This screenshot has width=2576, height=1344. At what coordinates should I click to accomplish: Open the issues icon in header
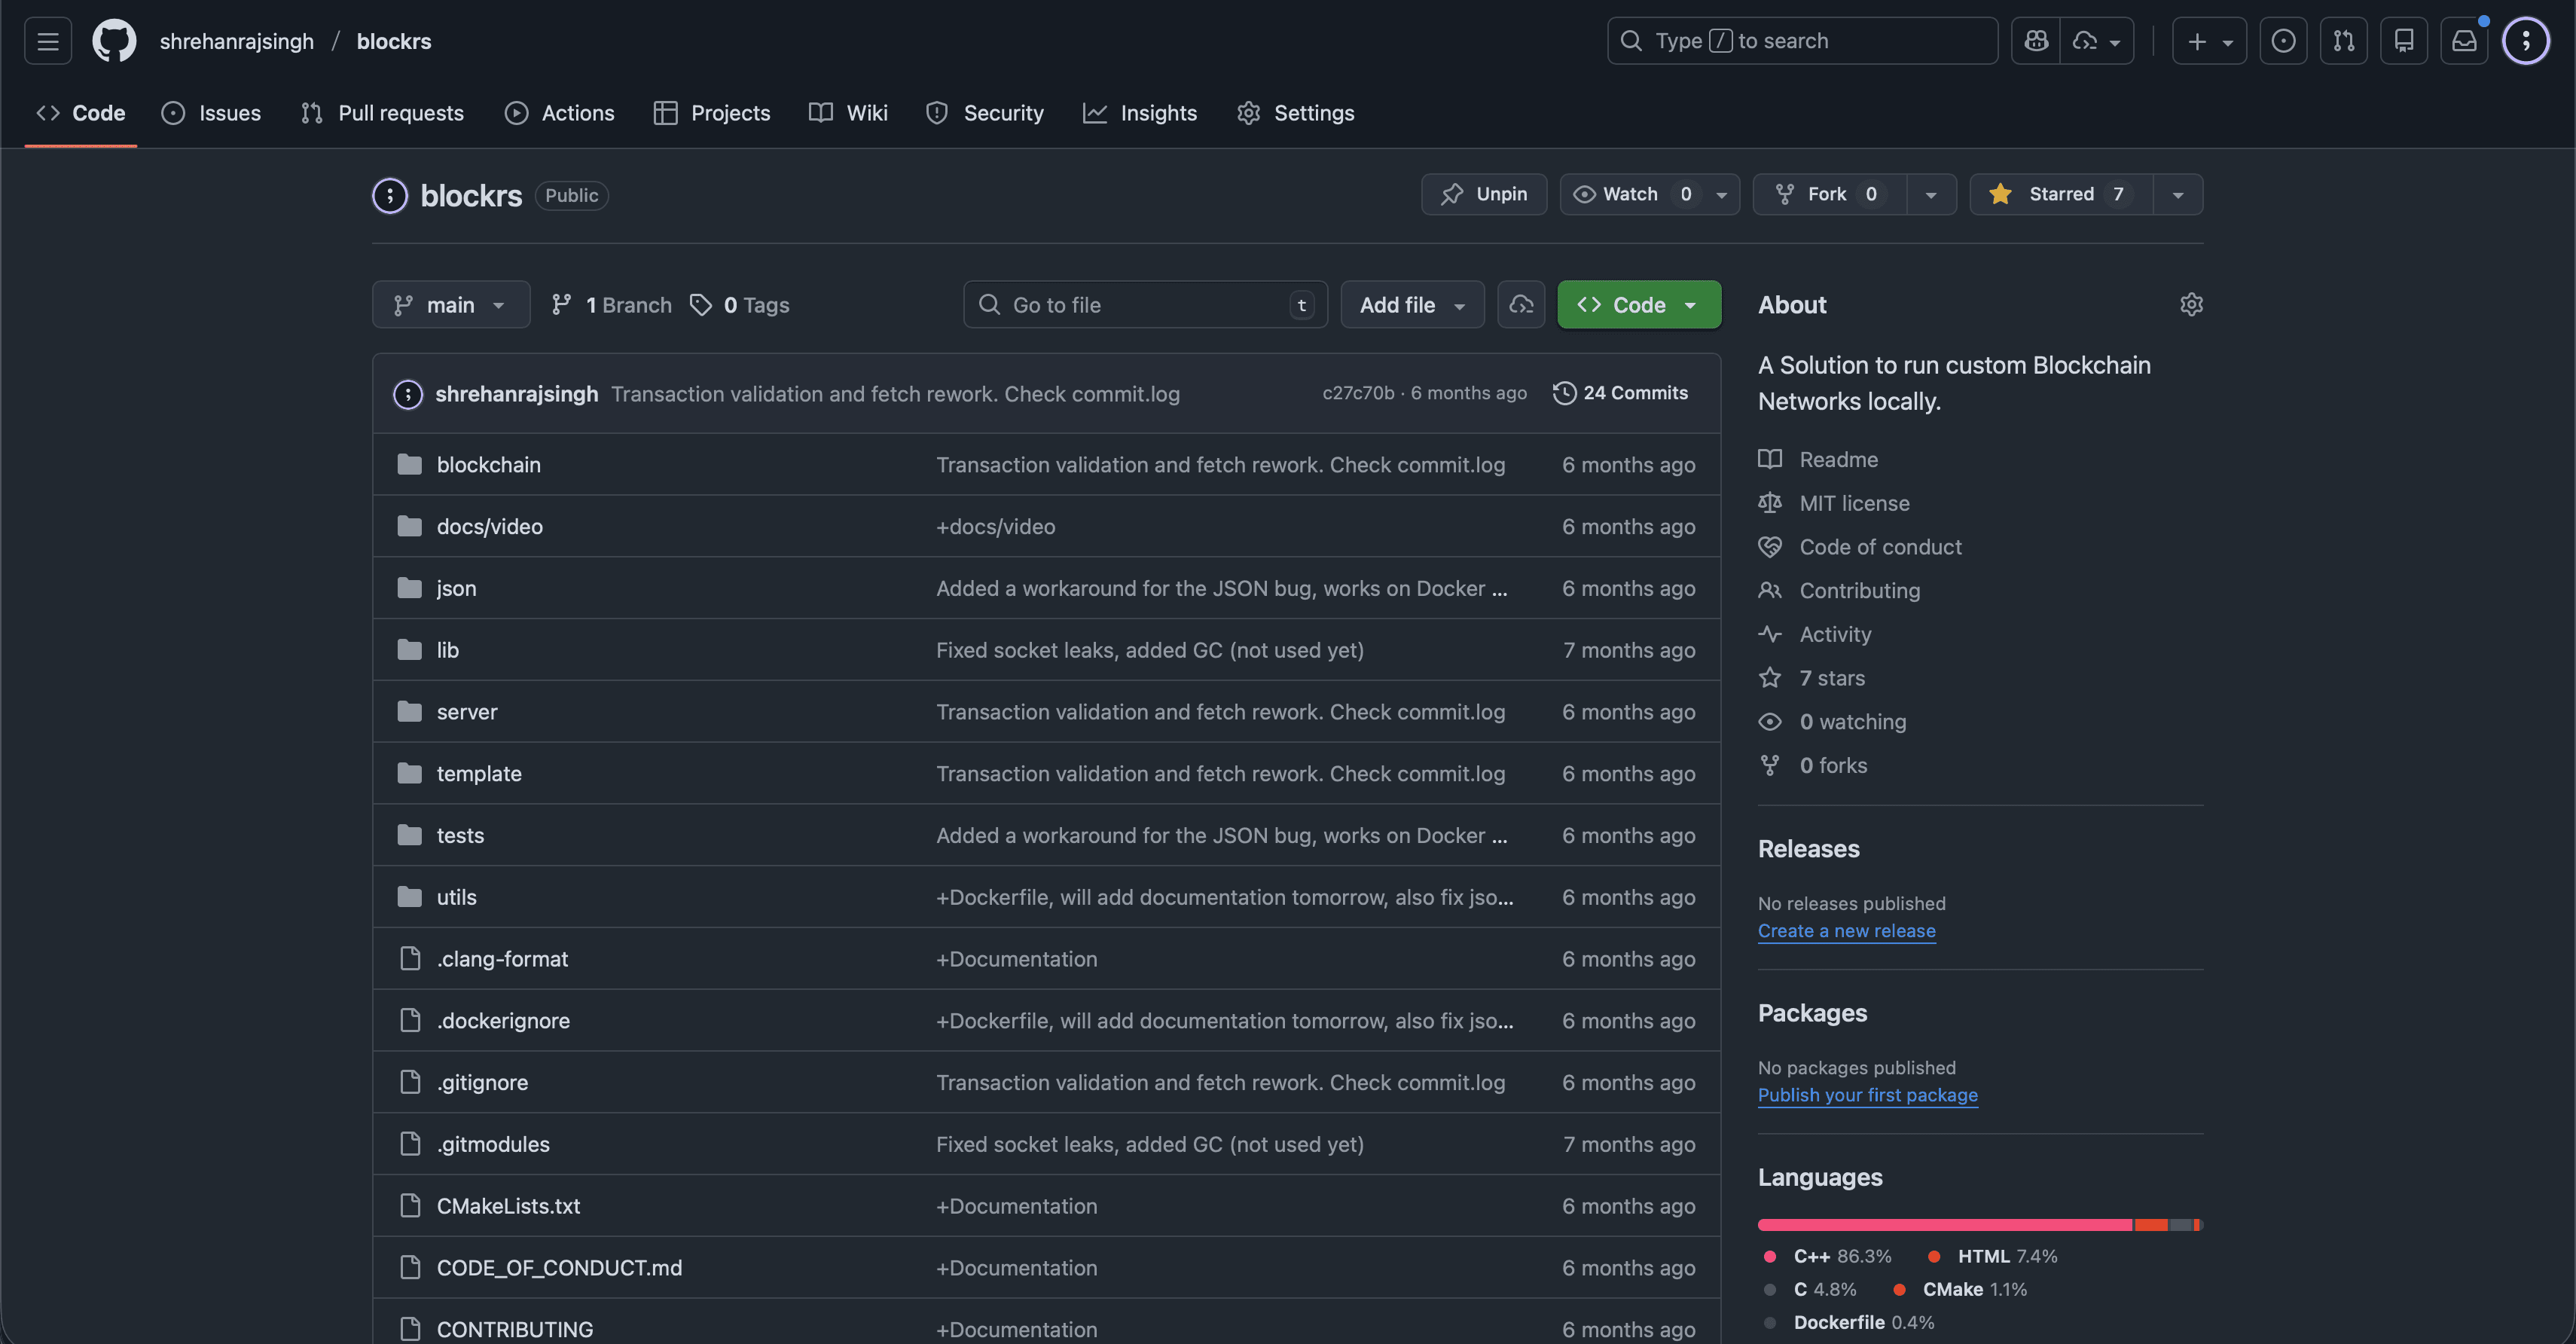pyautogui.click(x=2283, y=41)
